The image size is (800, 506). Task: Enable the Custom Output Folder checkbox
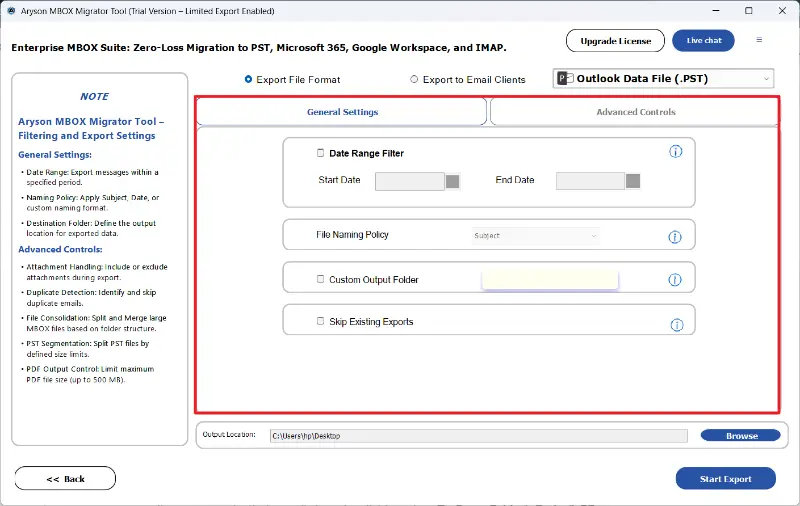click(320, 279)
